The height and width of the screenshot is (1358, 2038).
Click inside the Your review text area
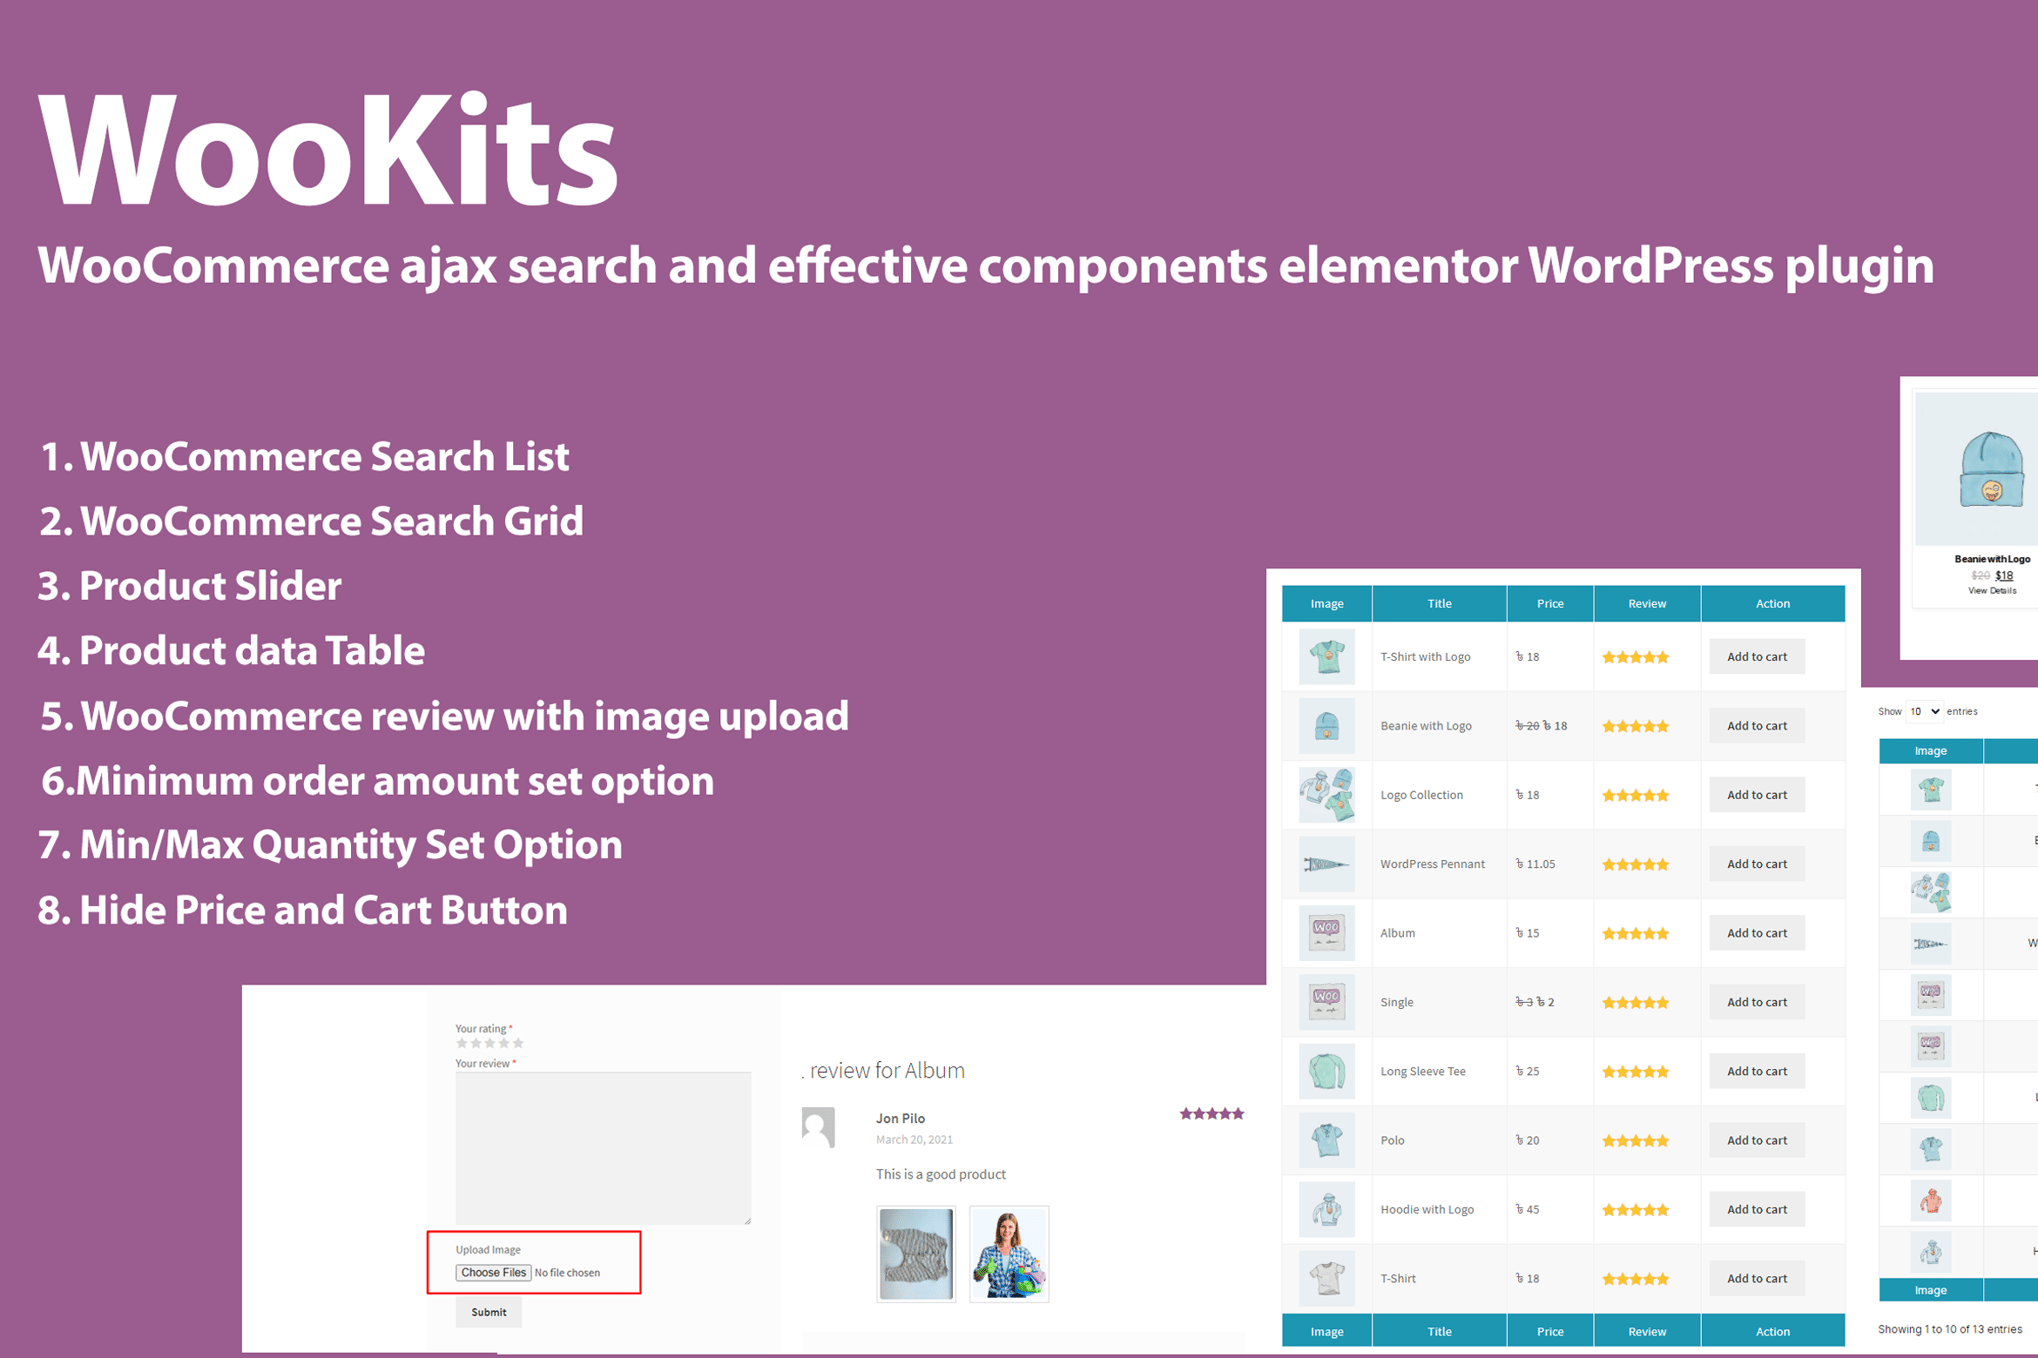tap(603, 1148)
